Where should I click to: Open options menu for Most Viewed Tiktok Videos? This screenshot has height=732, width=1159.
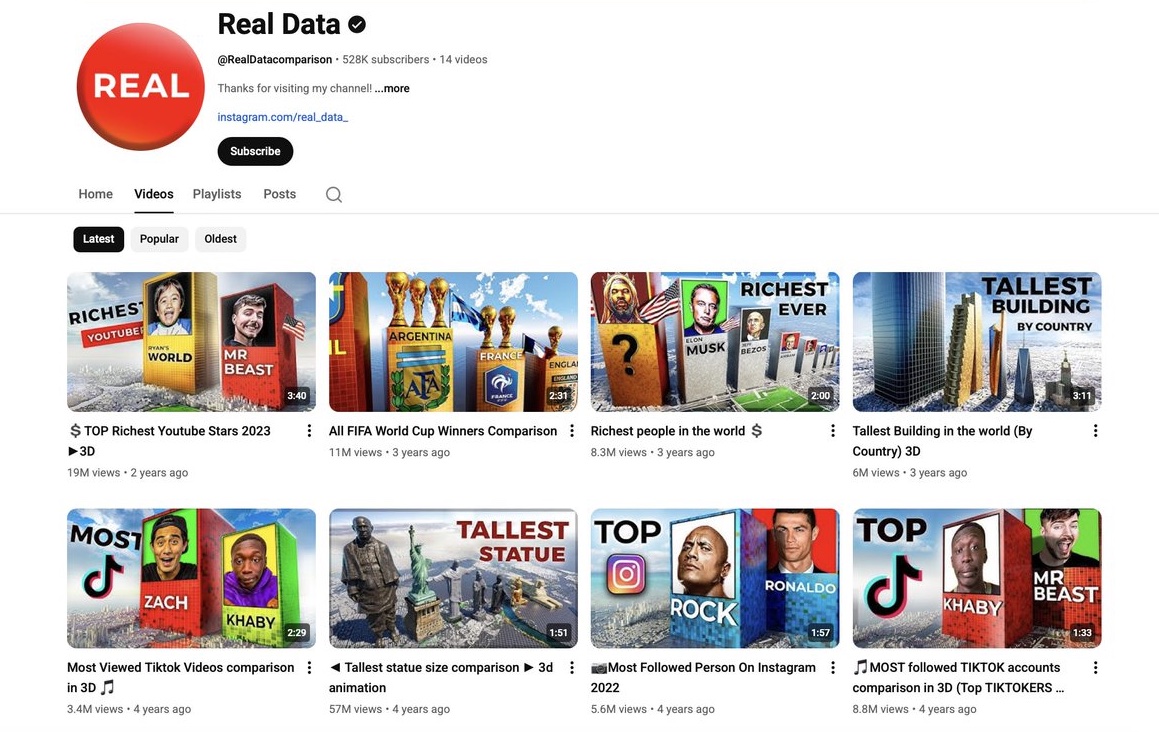tap(309, 668)
